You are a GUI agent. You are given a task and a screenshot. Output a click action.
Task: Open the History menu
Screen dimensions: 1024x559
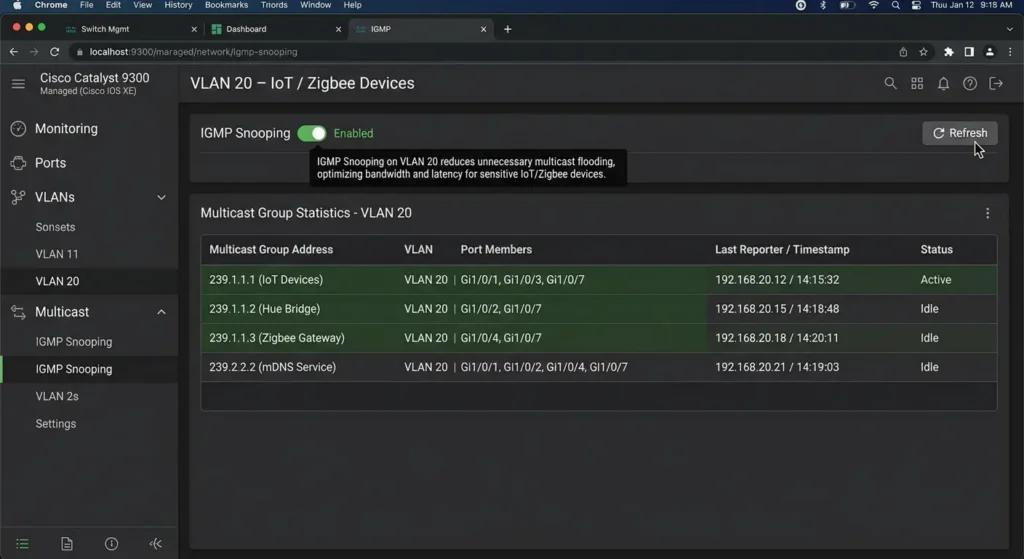(x=178, y=5)
